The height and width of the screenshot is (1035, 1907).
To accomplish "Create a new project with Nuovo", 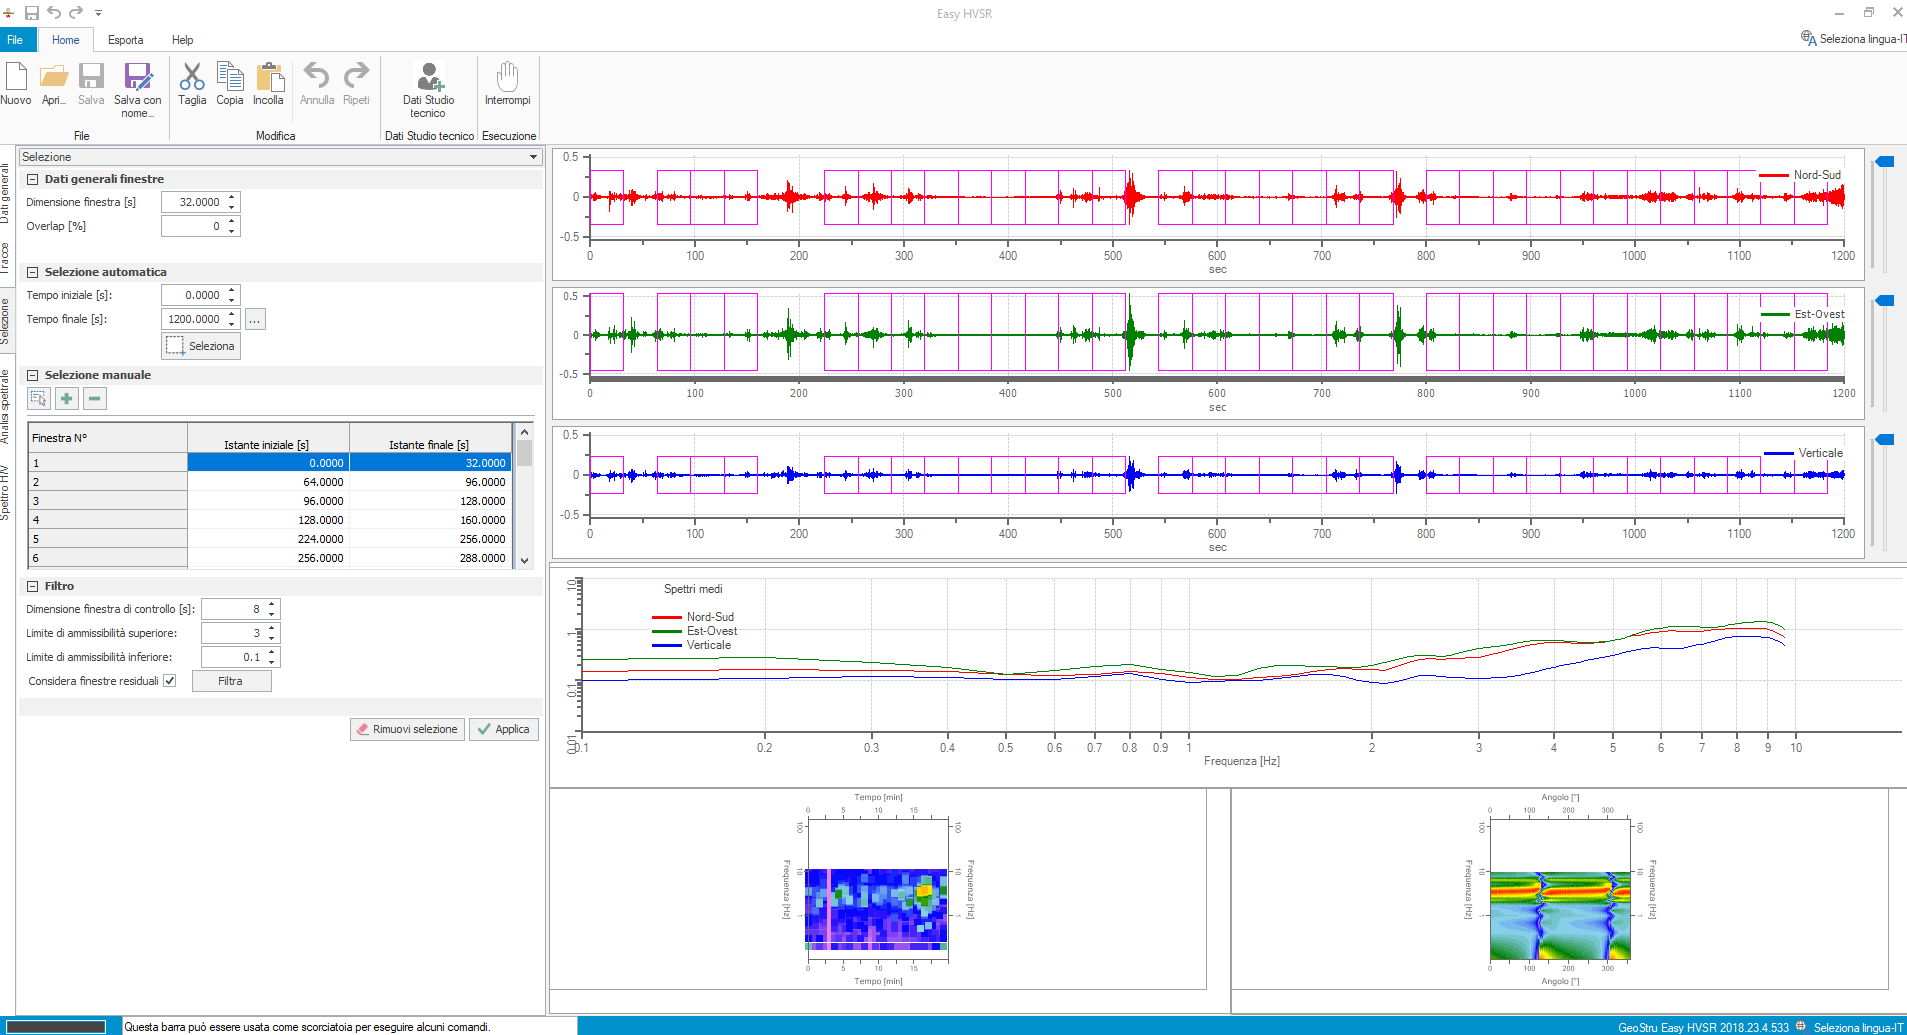I will click(x=16, y=84).
